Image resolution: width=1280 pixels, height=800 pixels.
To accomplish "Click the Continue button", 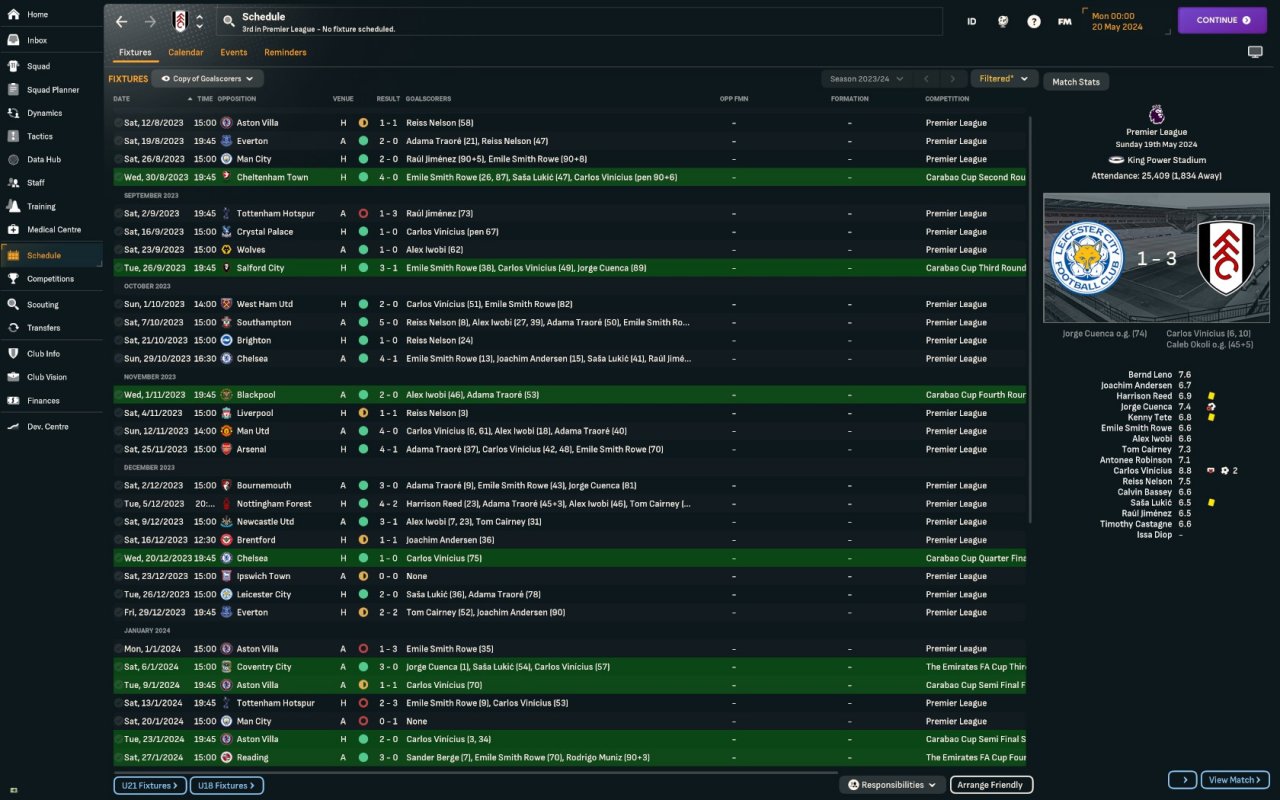I will pyautogui.click(x=1222, y=20).
